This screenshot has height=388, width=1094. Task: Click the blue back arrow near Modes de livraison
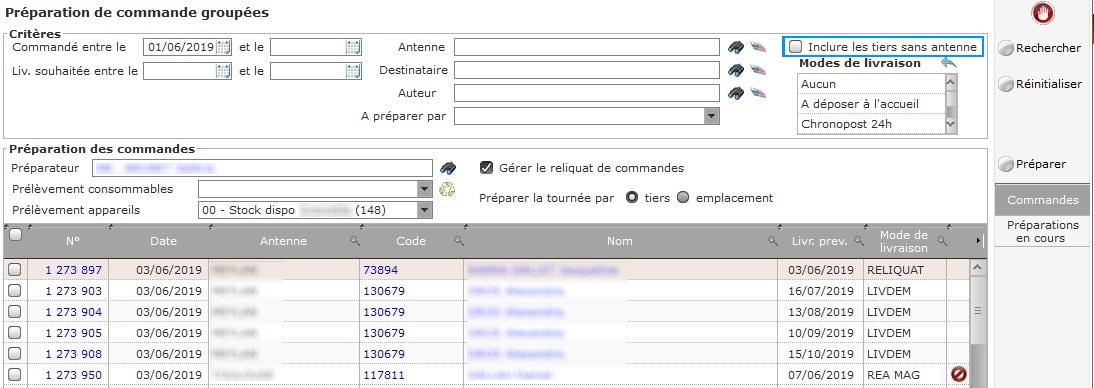point(948,63)
